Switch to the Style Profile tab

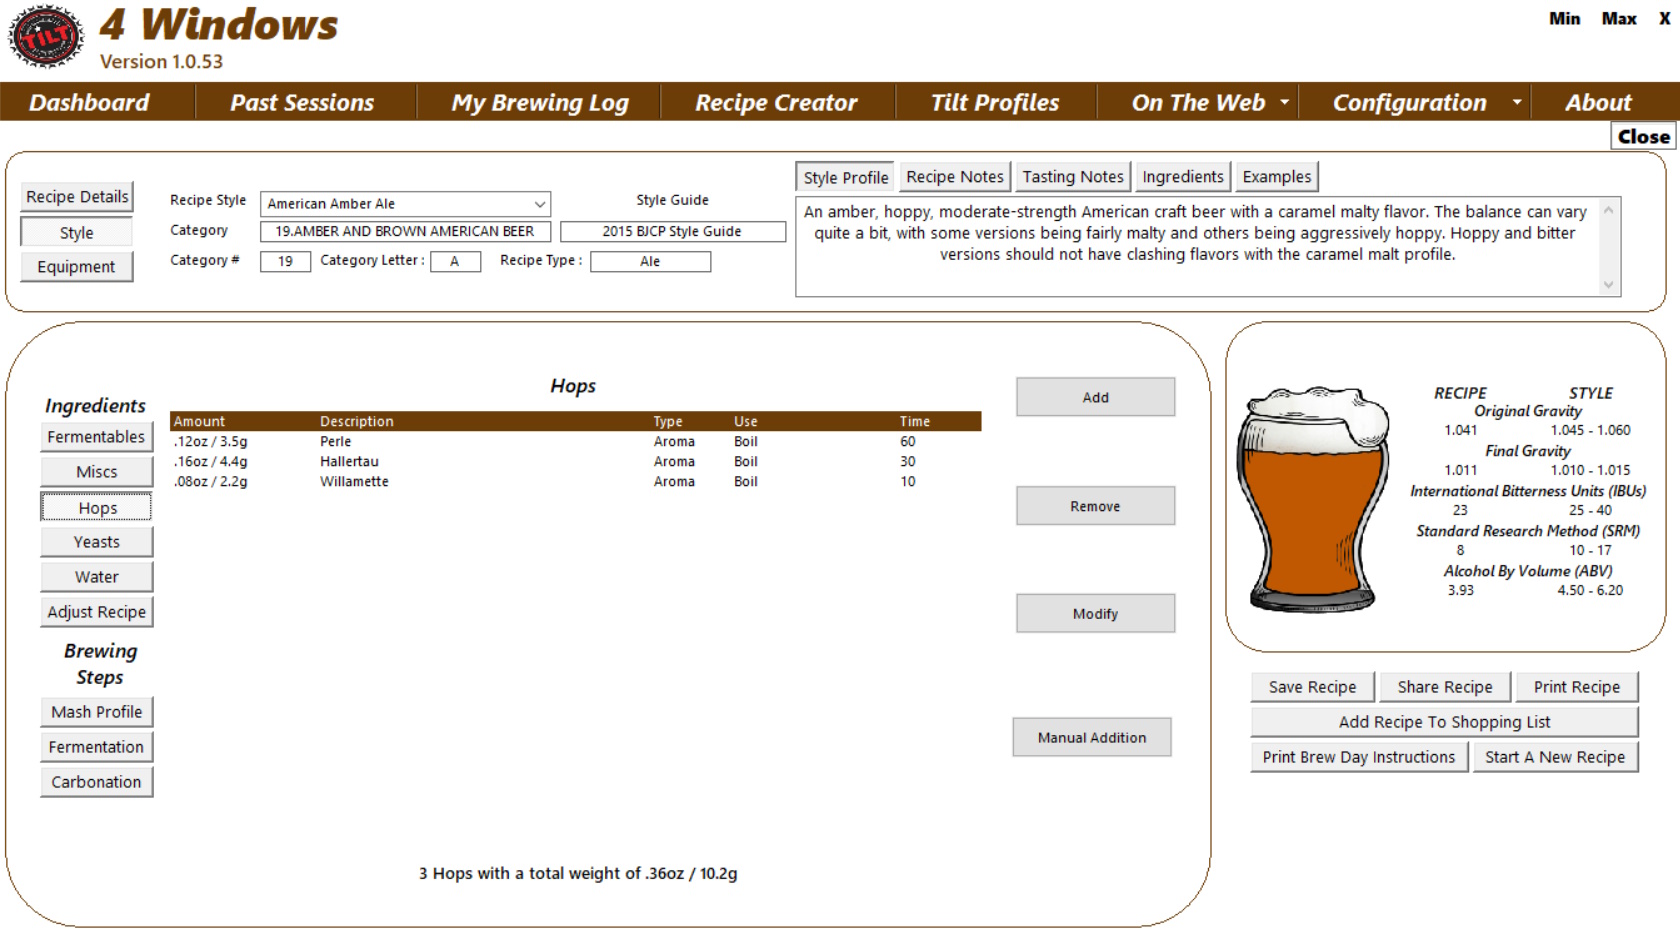pos(846,177)
